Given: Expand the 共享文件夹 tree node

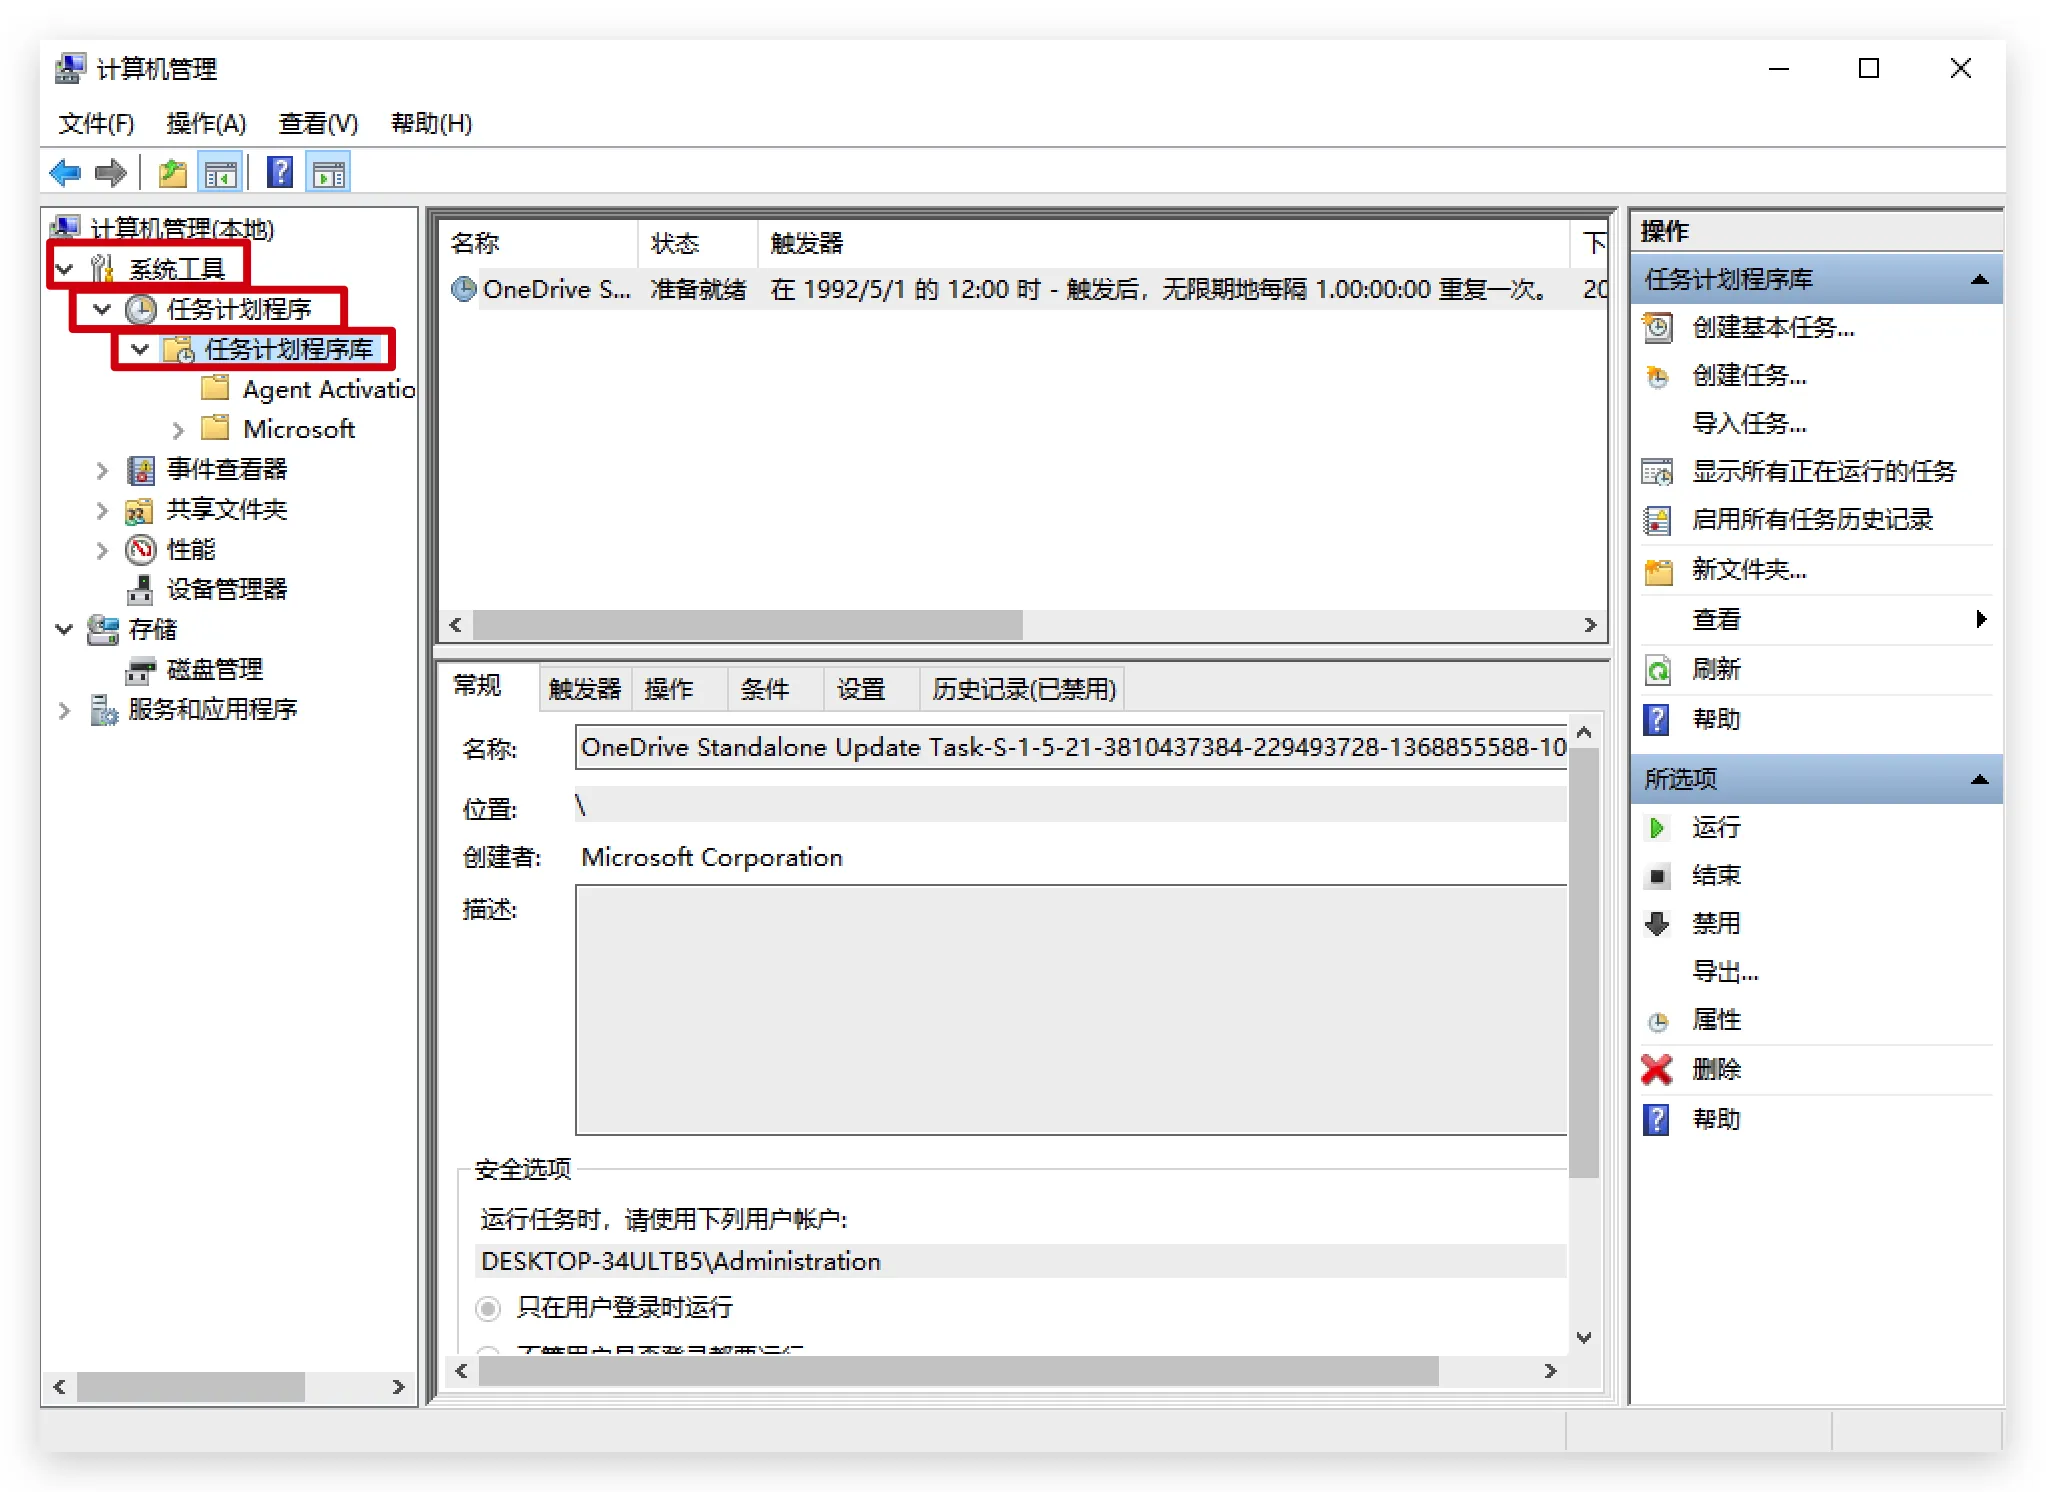Looking at the screenshot, I should click(x=102, y=510).
